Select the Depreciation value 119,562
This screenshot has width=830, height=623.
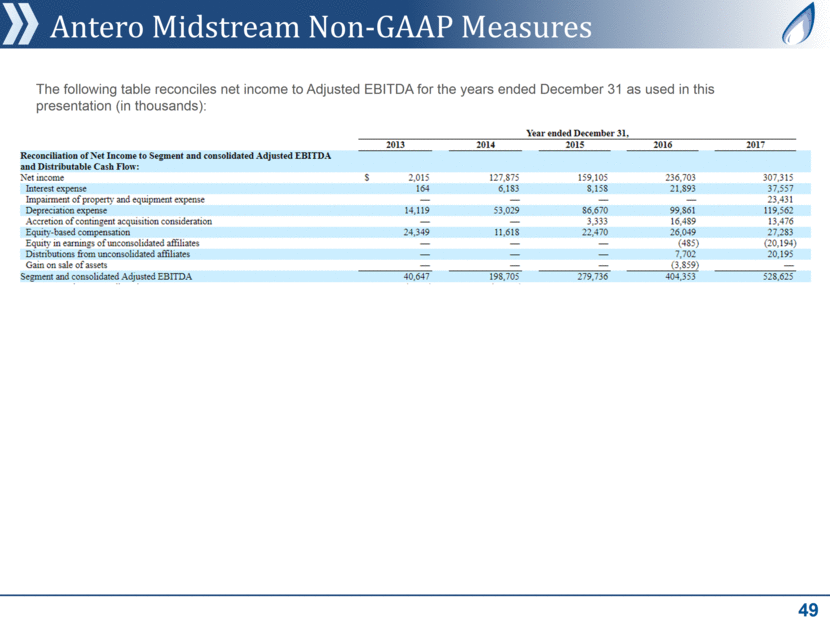click(778, 211)
